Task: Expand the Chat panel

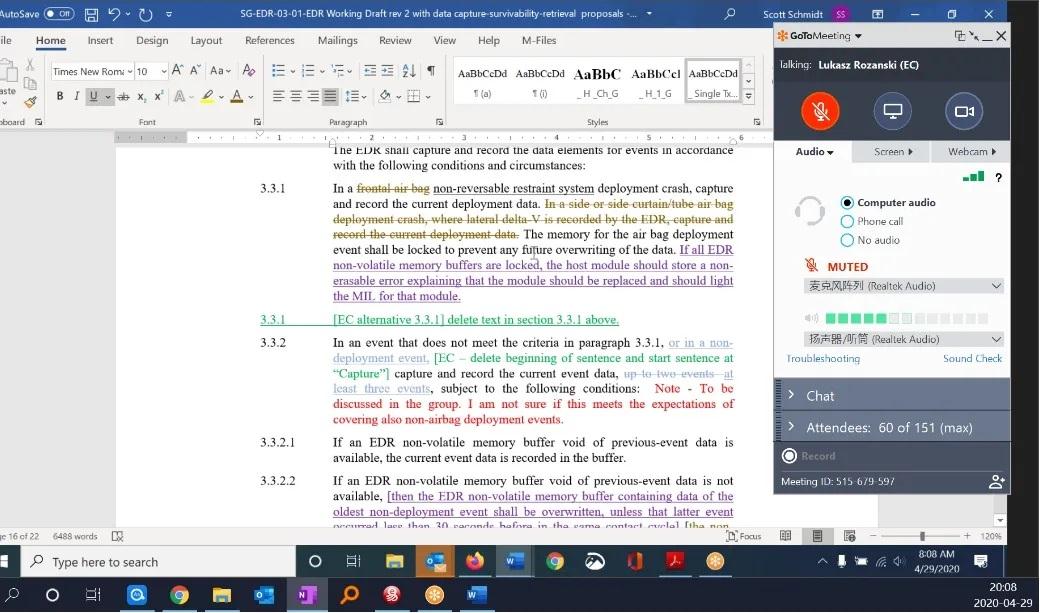Action: 892,395
